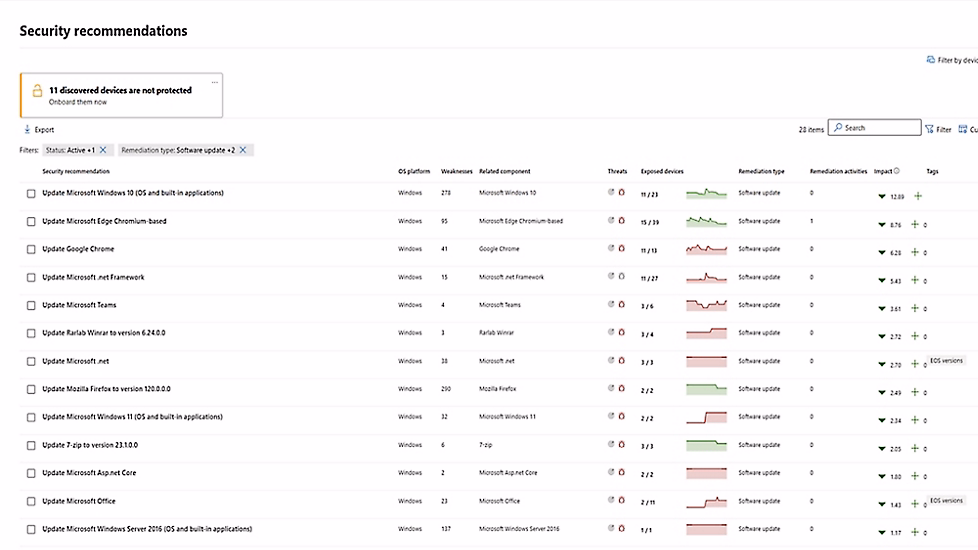
Task: Expand impact arrow for Update Microsoft Teams
Action: pyautogui.click(x=882, y=309)
